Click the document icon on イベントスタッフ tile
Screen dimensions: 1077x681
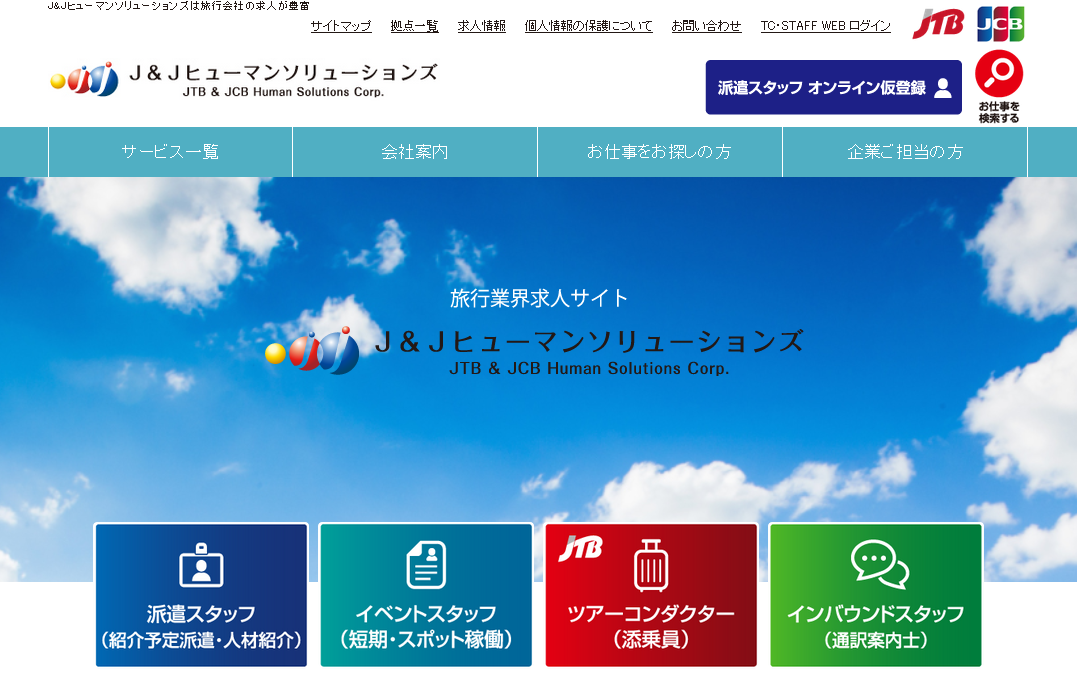427,565
